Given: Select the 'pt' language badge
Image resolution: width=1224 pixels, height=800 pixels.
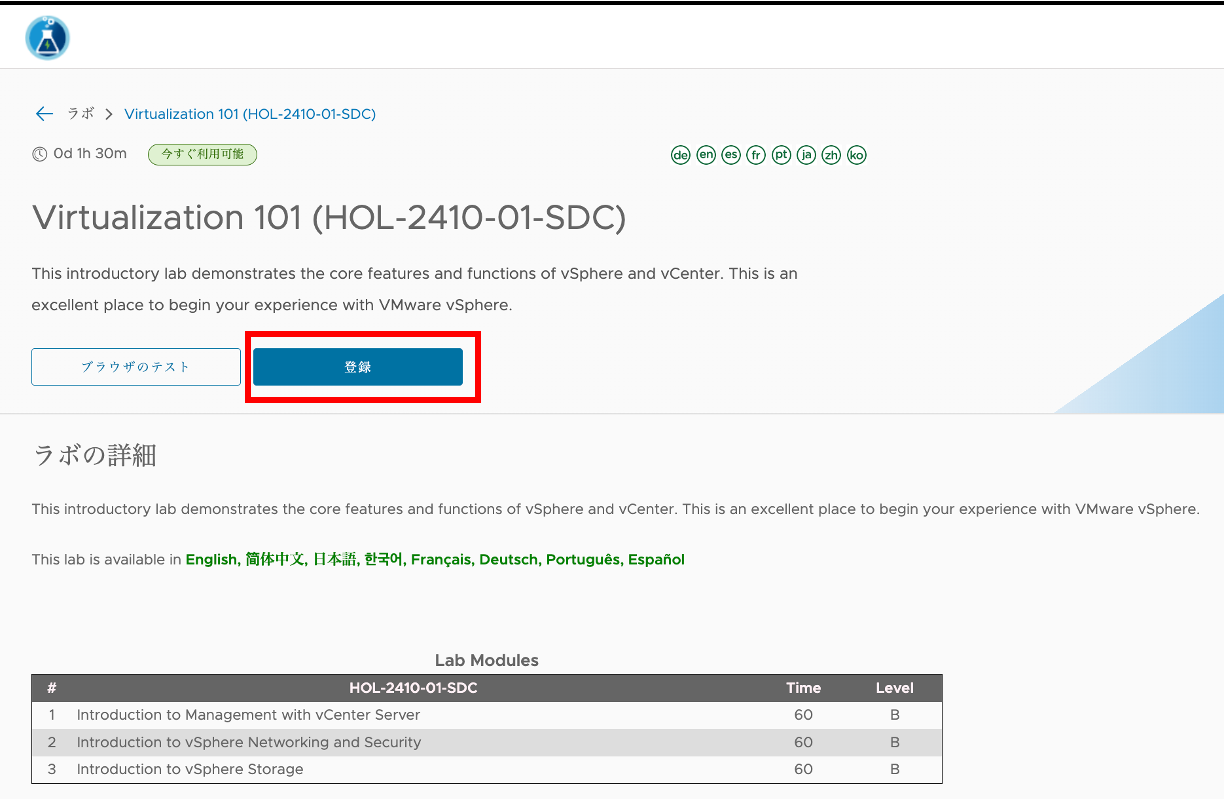Looking at the screenshot, I should 781,155.
